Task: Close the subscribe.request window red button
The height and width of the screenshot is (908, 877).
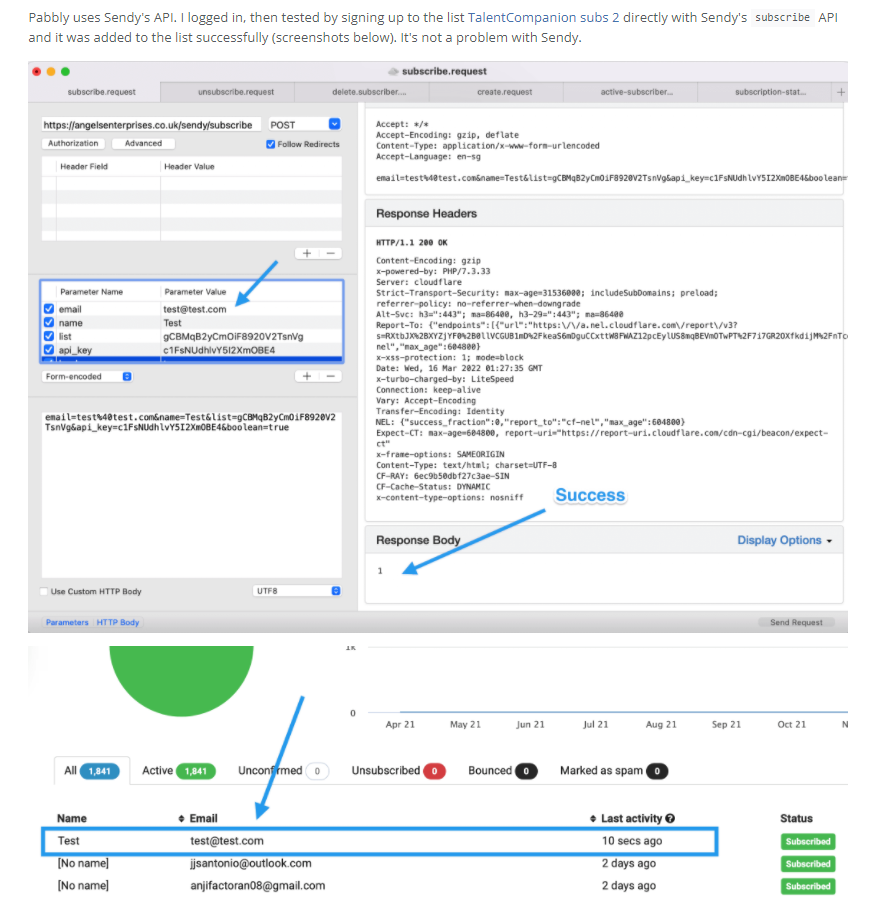Action: click(37, 71)
